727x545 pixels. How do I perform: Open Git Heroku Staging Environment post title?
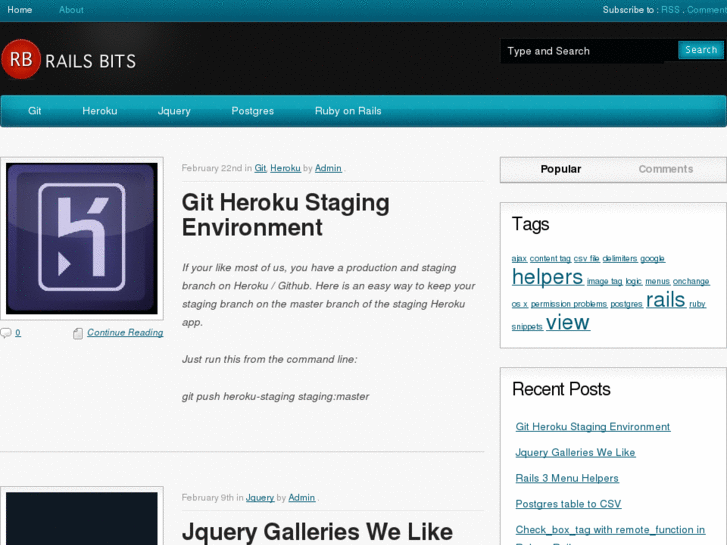[286, 215]
